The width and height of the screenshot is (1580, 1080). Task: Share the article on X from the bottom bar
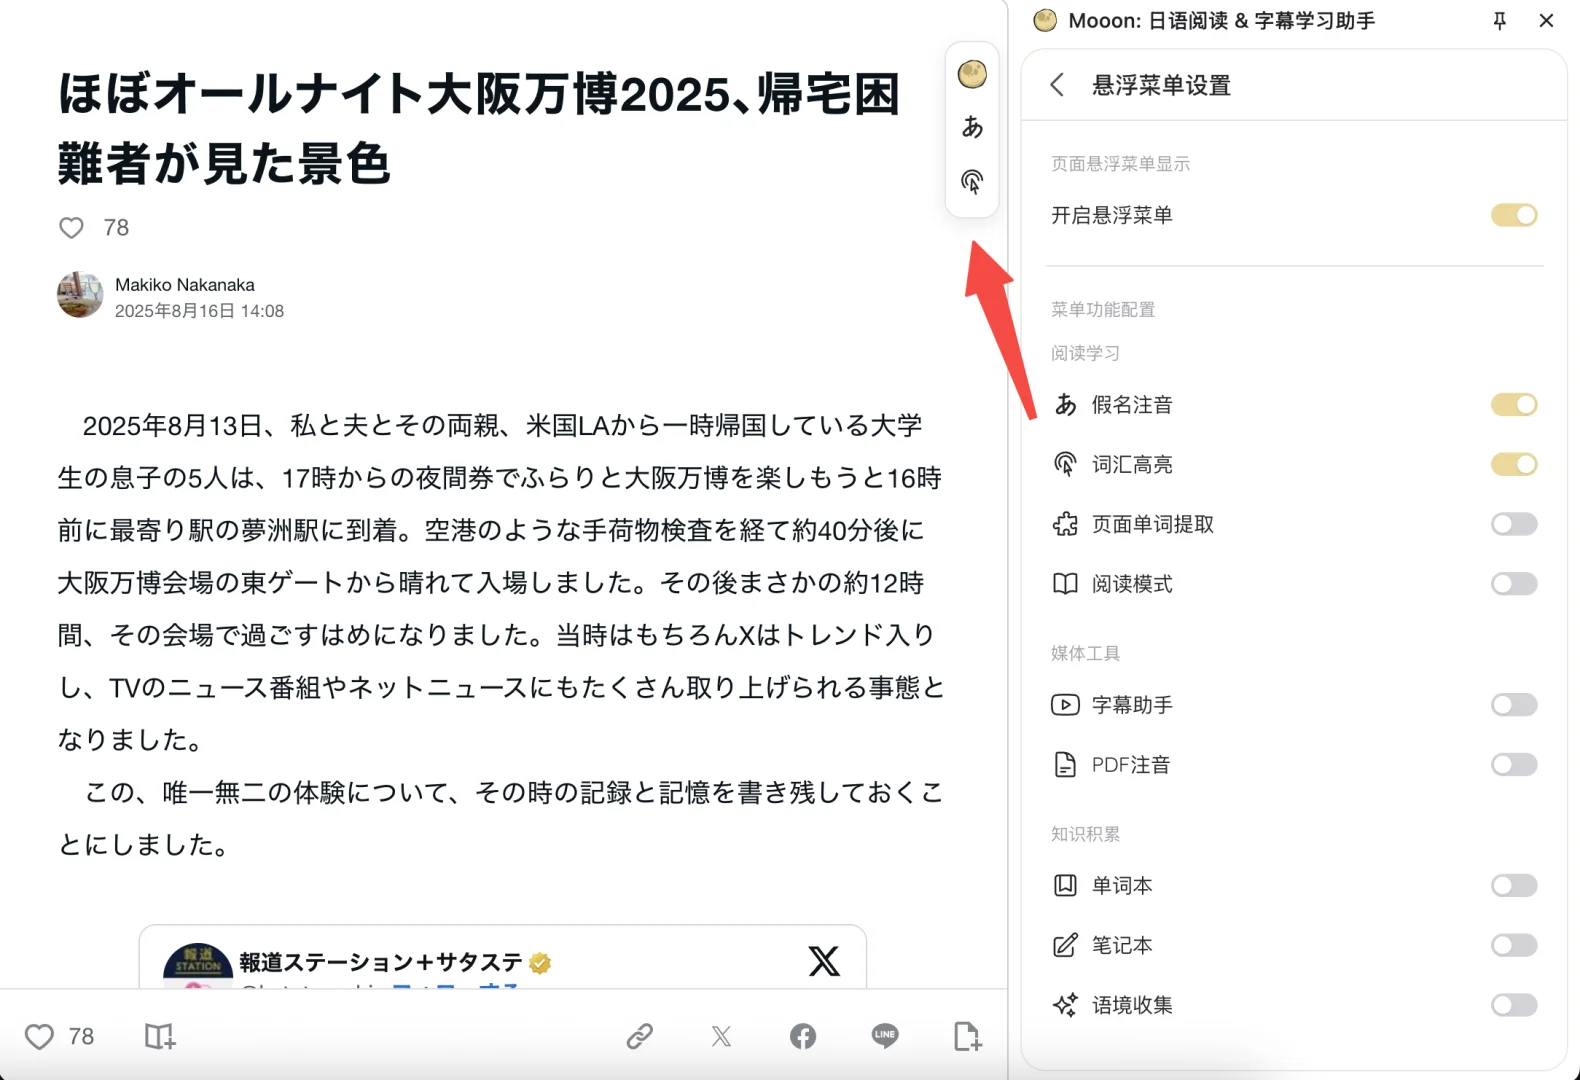721,1037
